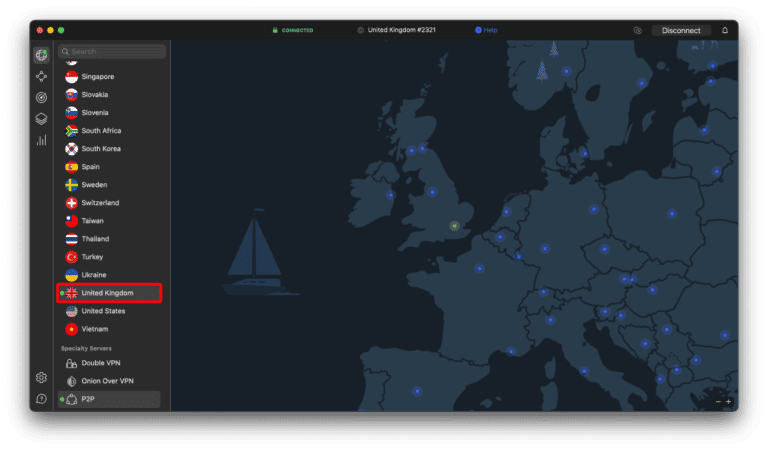Select United Kingdom in the country list
This screenshot has width=768, height=451.
pos(108,293)
